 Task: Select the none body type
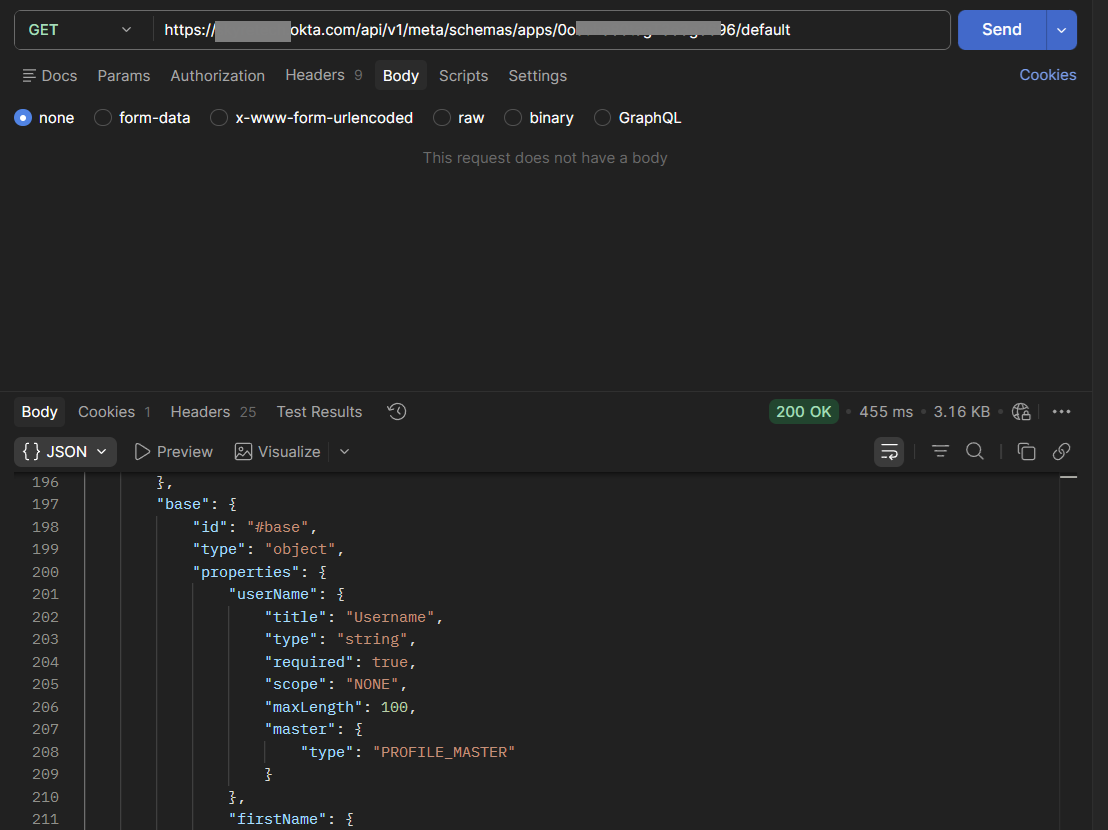click(45, 118)
